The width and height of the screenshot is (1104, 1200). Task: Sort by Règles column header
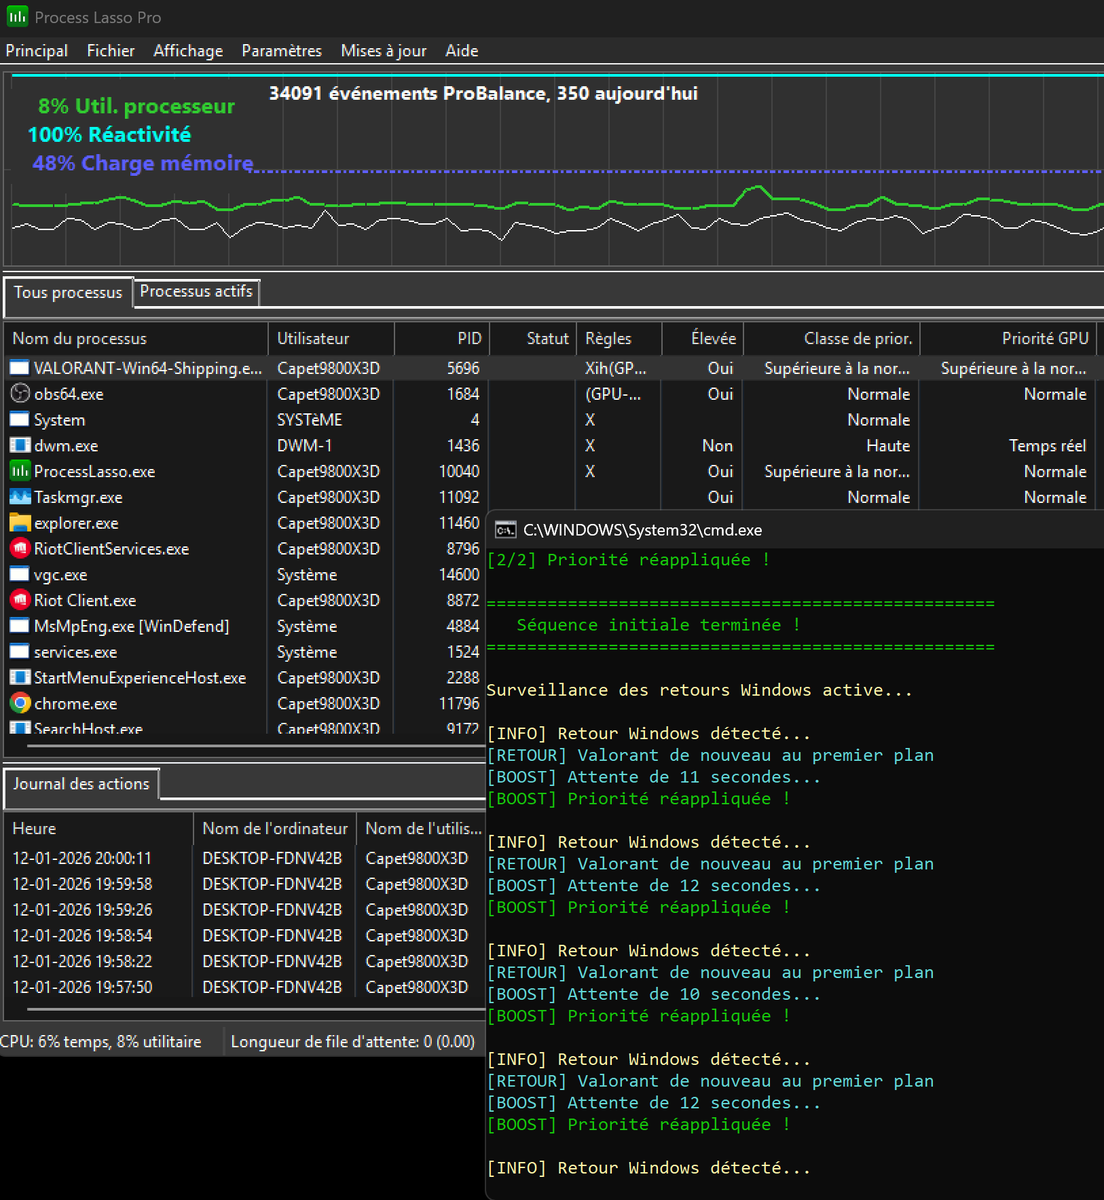pos(618,338)
